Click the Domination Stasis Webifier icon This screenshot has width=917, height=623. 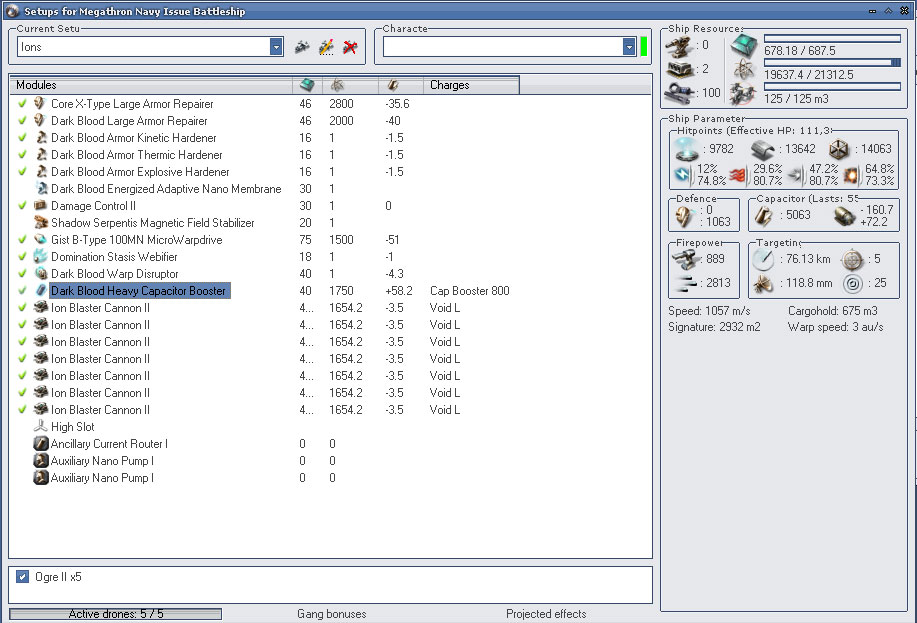[x=40, y=256]
